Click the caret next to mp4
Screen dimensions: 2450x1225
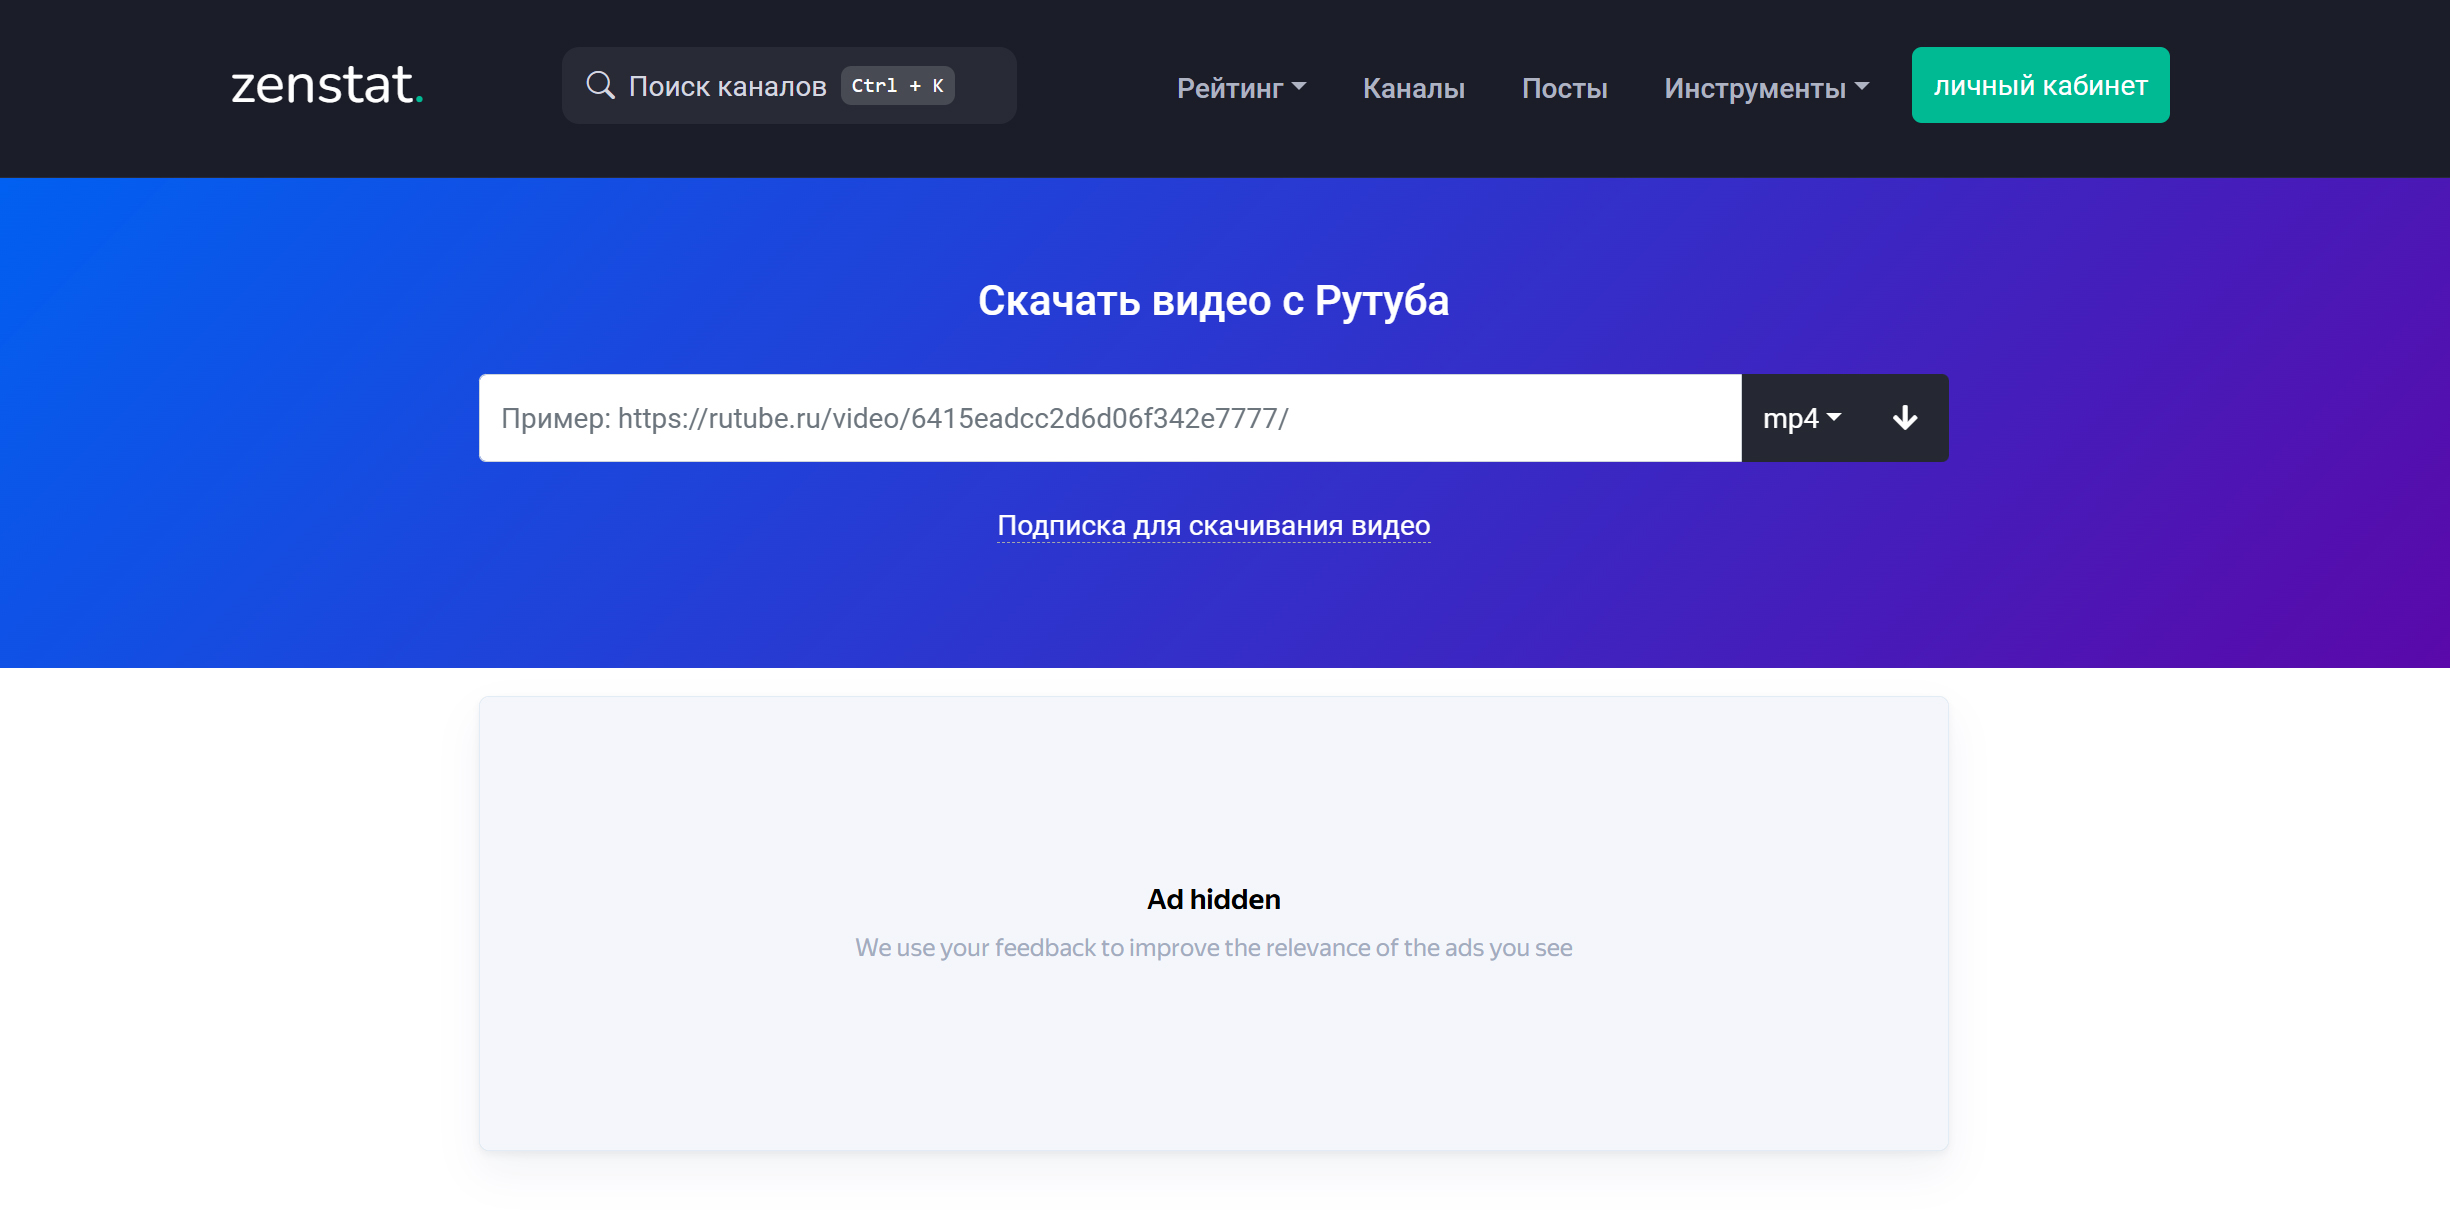[x=1834, y=417]
